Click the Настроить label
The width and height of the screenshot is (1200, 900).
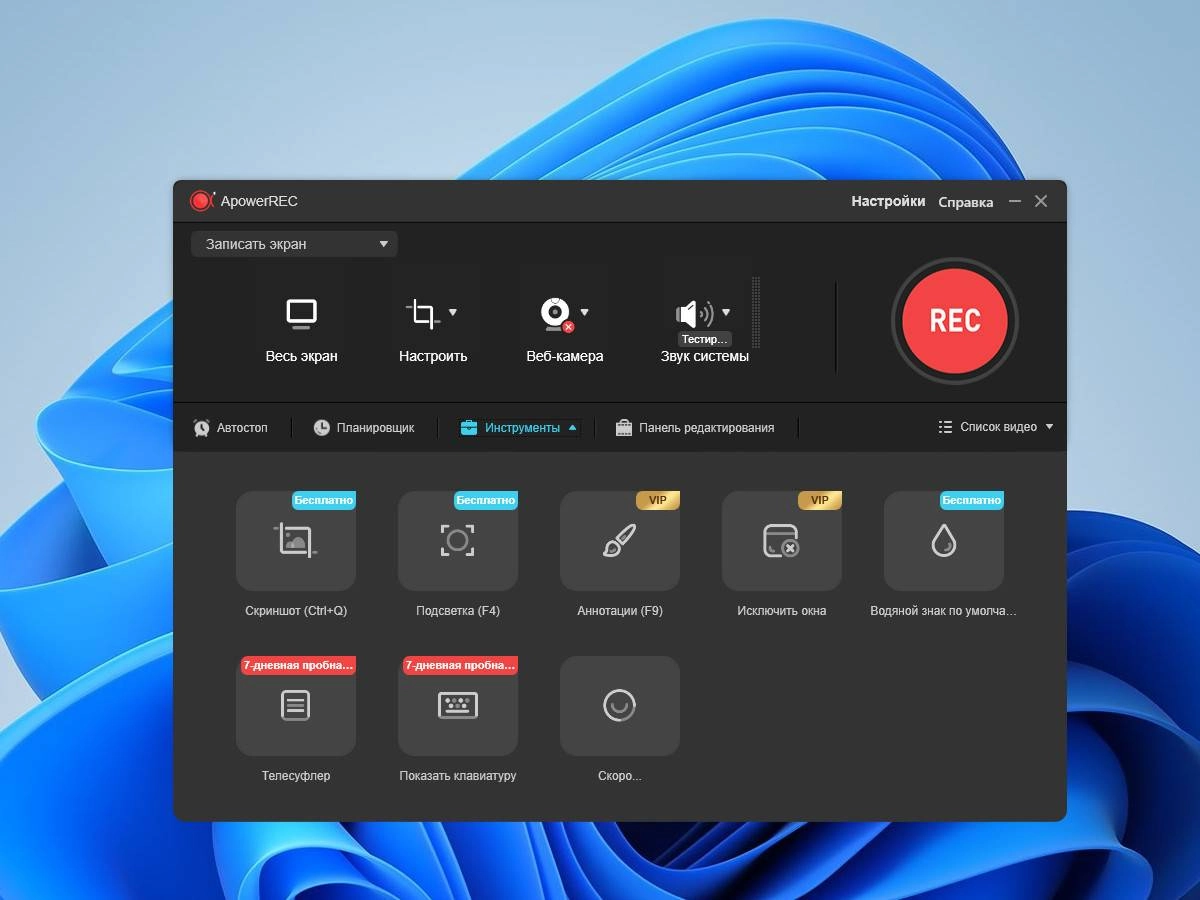tap(433, 356)
